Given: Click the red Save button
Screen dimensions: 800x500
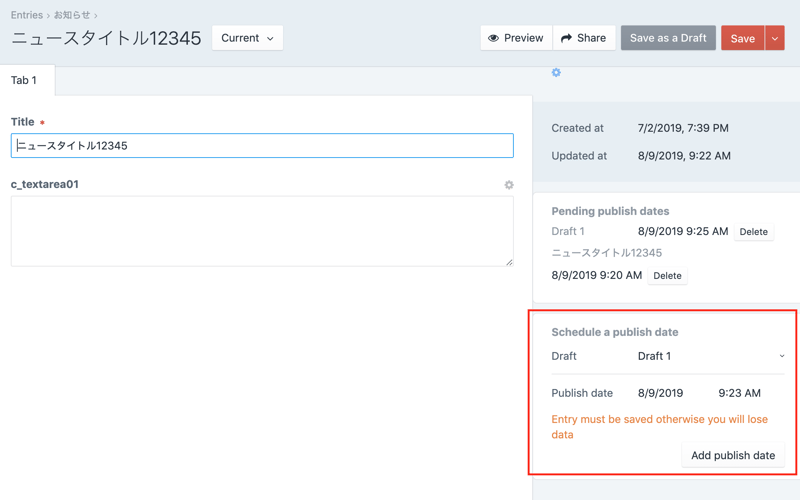Looking at the screenshot, I should point(742,38).
